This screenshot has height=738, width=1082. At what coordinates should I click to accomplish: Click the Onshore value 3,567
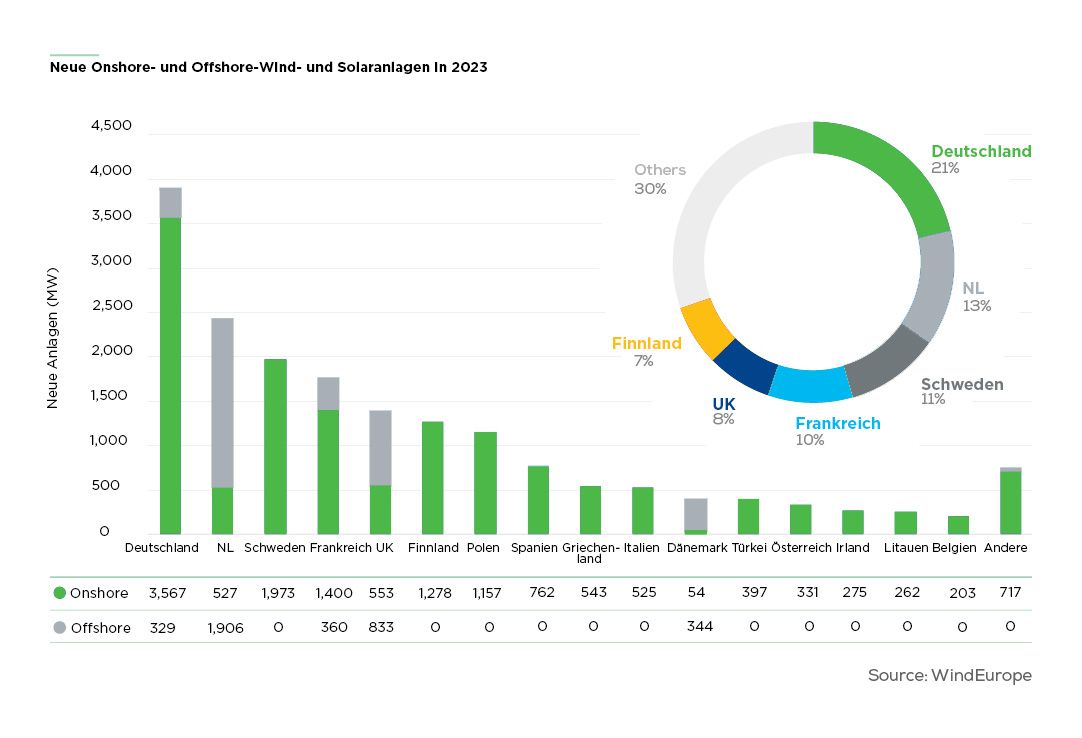point(167,593)
